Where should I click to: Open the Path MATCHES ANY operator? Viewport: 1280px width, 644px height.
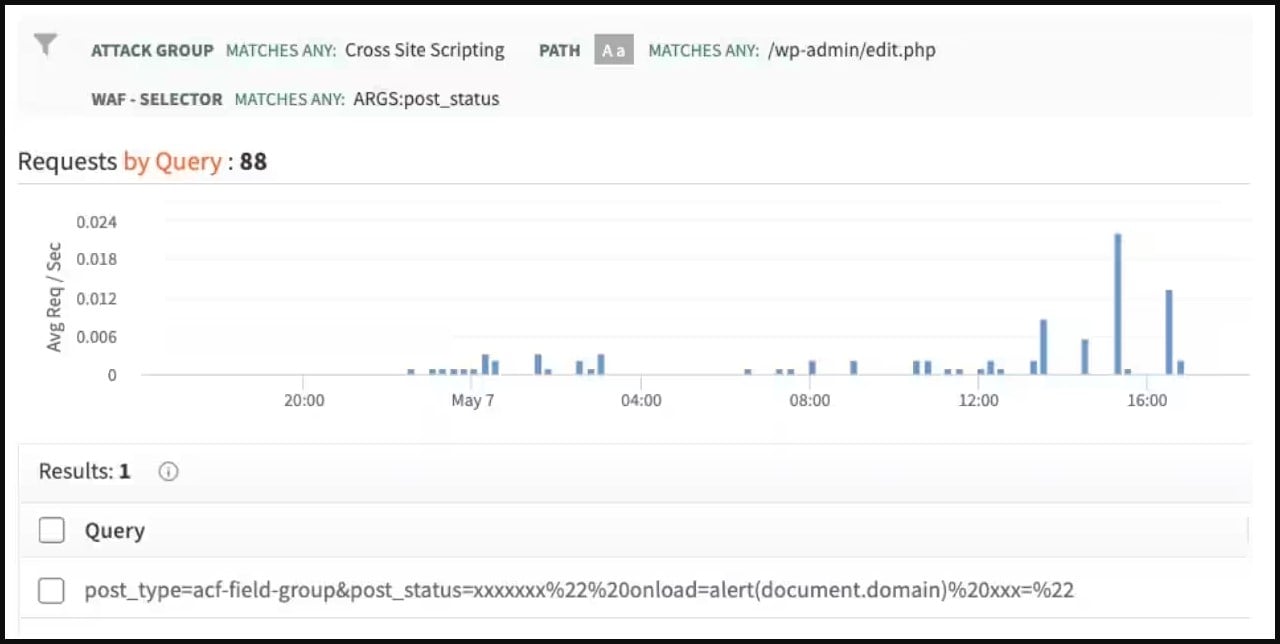(x=703, y=50)
